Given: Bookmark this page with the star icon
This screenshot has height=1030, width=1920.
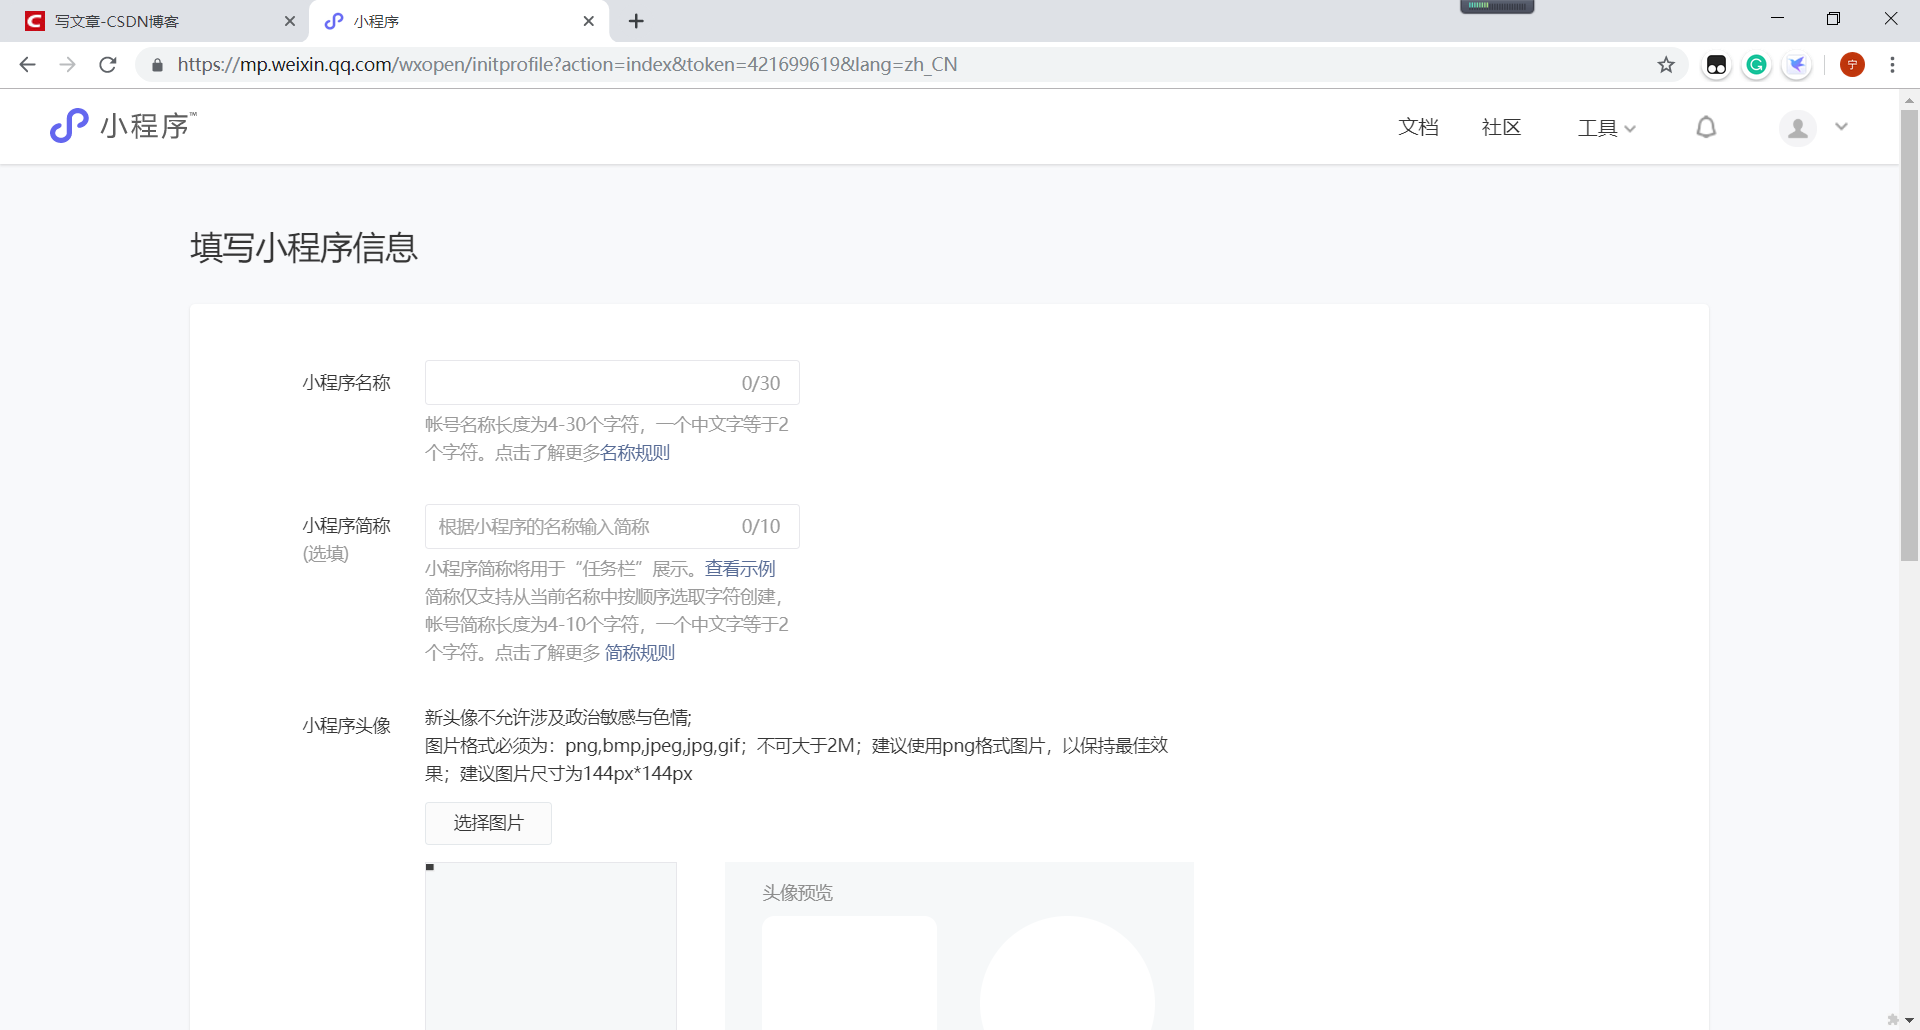Looking at the screenshot, I should pyautogui.click(x=1666, y=65).
